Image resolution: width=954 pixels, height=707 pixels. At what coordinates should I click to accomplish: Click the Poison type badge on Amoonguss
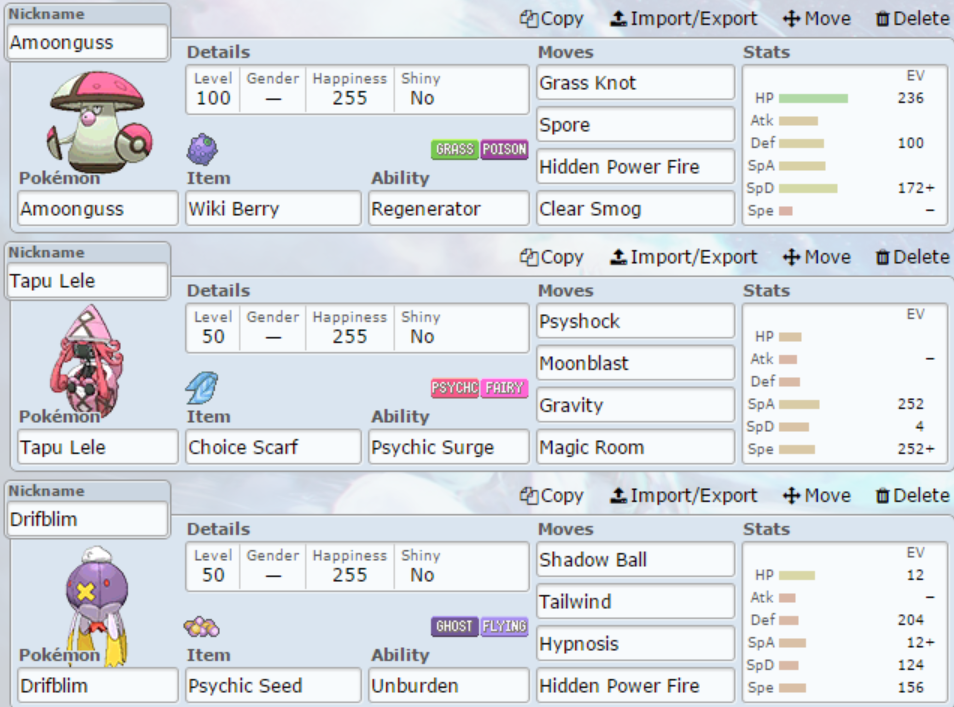pyautogui.click(x=504, y=149)
